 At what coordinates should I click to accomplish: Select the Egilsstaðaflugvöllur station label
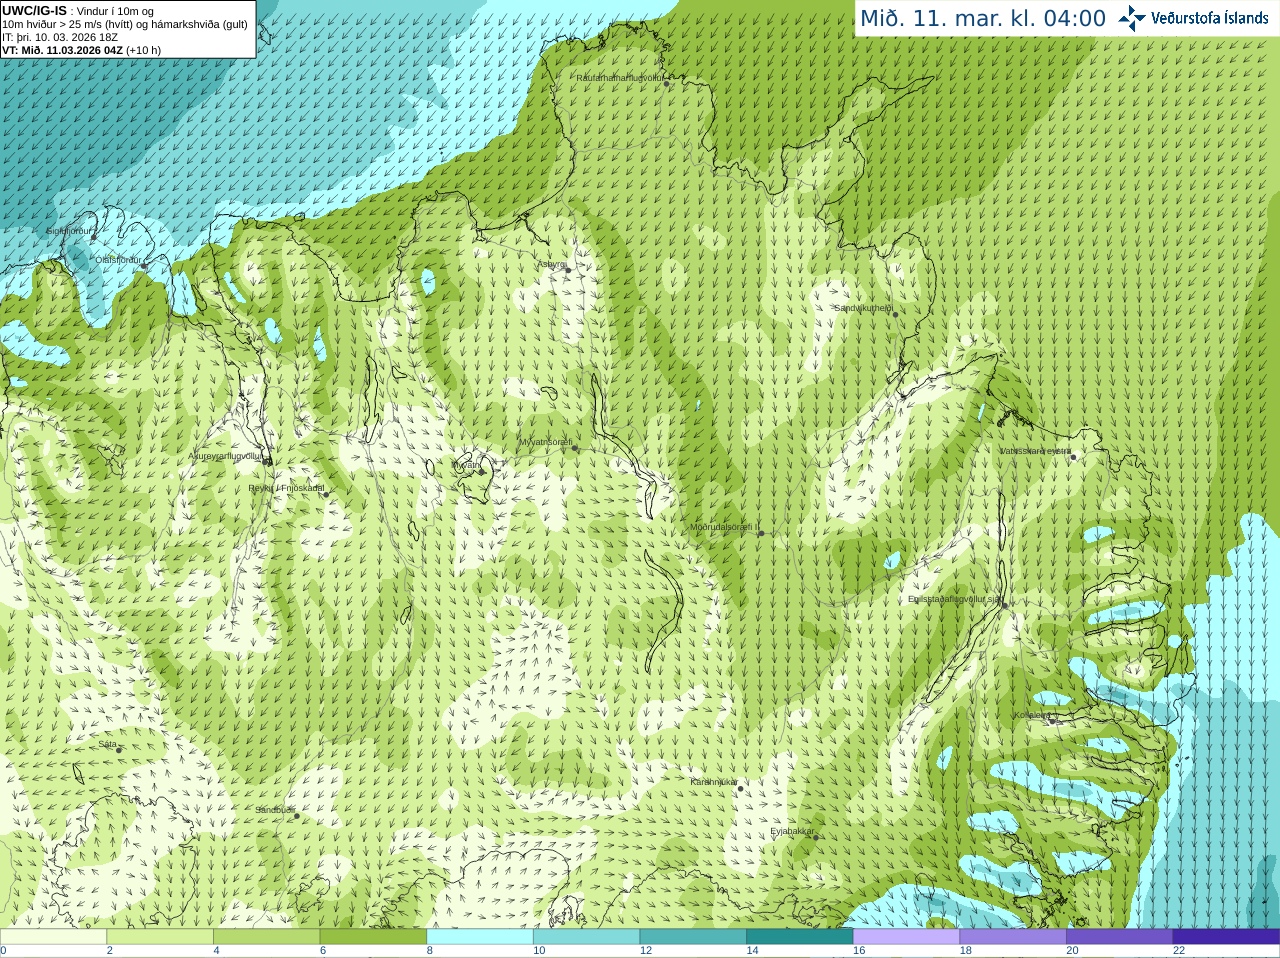(x=954, y=599)
